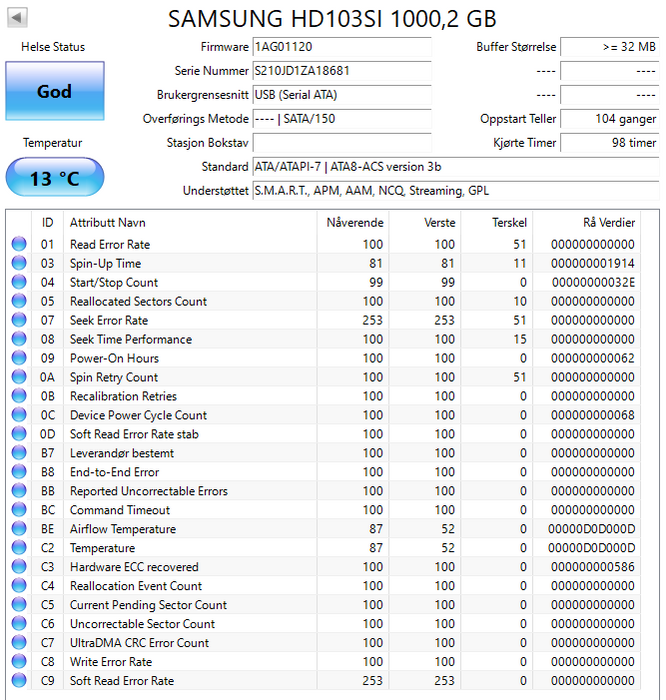Click the serial number field S210JD1ZA18681
Viewport: 666px width, 700px height.
[x=342, y=71]
